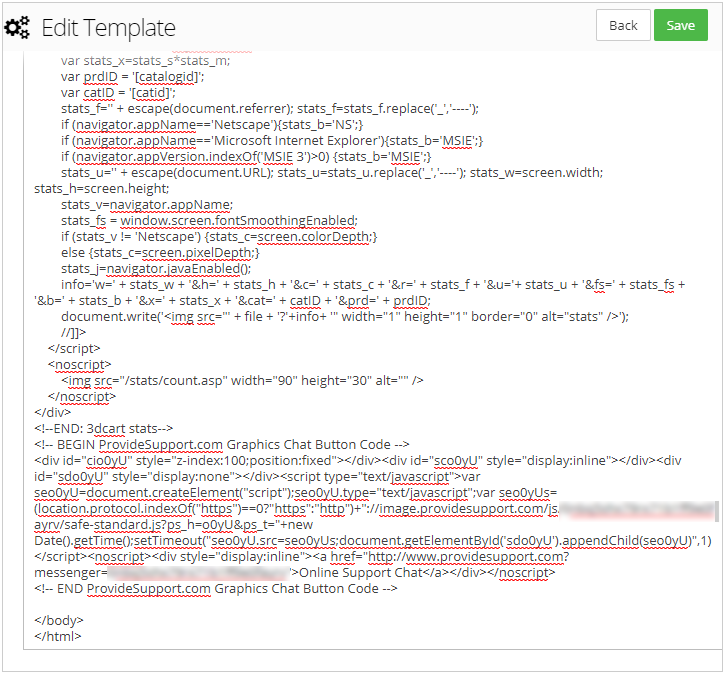Click the closing </script> tag after //]]>
The height and width of the screenshot is (675, 725).
(x=74, y=348)
